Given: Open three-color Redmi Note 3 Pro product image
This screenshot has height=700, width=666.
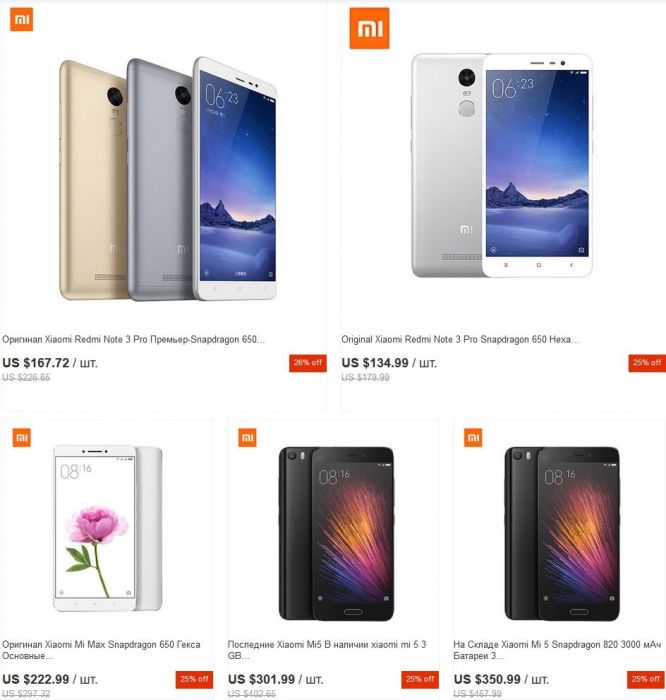Looking at the screenshot, I should click(168, 179).
